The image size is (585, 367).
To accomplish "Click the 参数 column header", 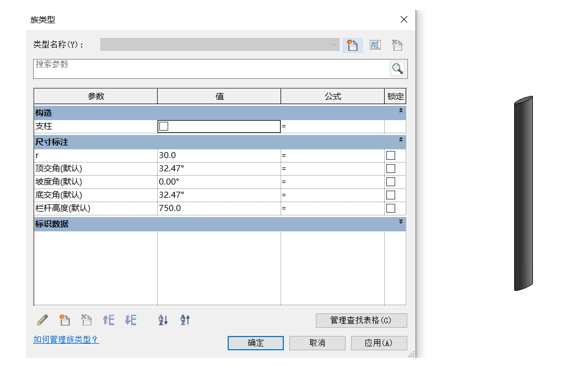I will coord(96,96).
